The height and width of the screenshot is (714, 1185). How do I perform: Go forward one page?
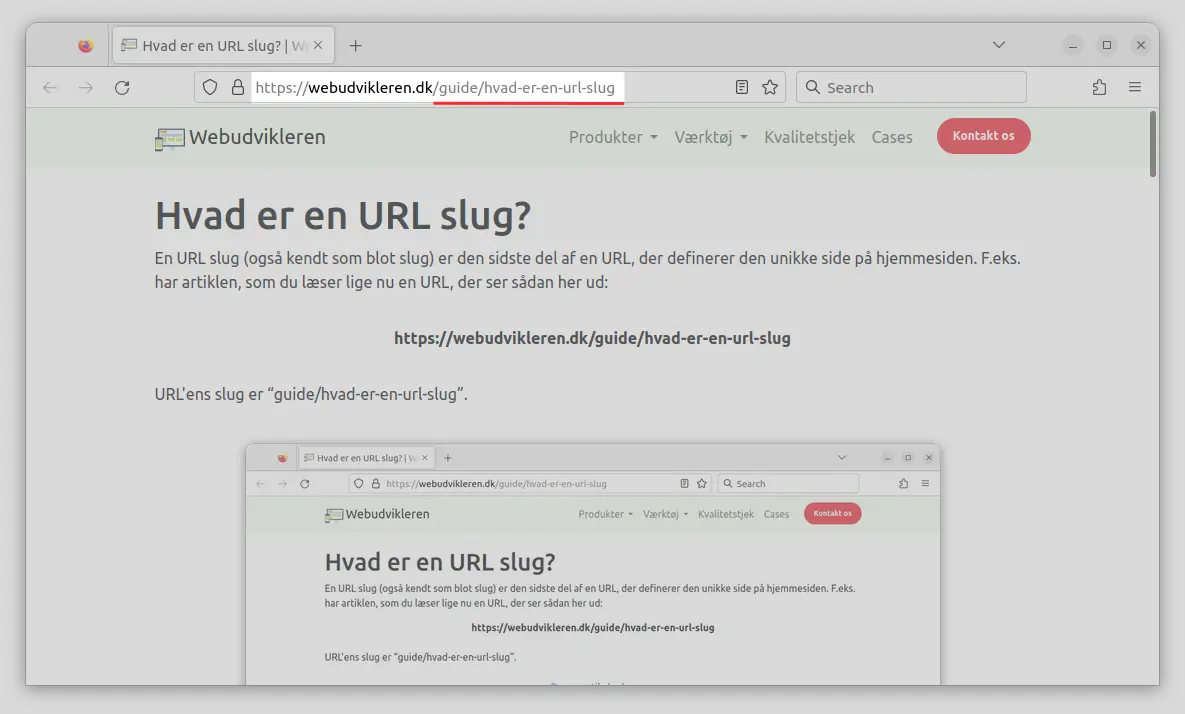click(x=86, y=87)
